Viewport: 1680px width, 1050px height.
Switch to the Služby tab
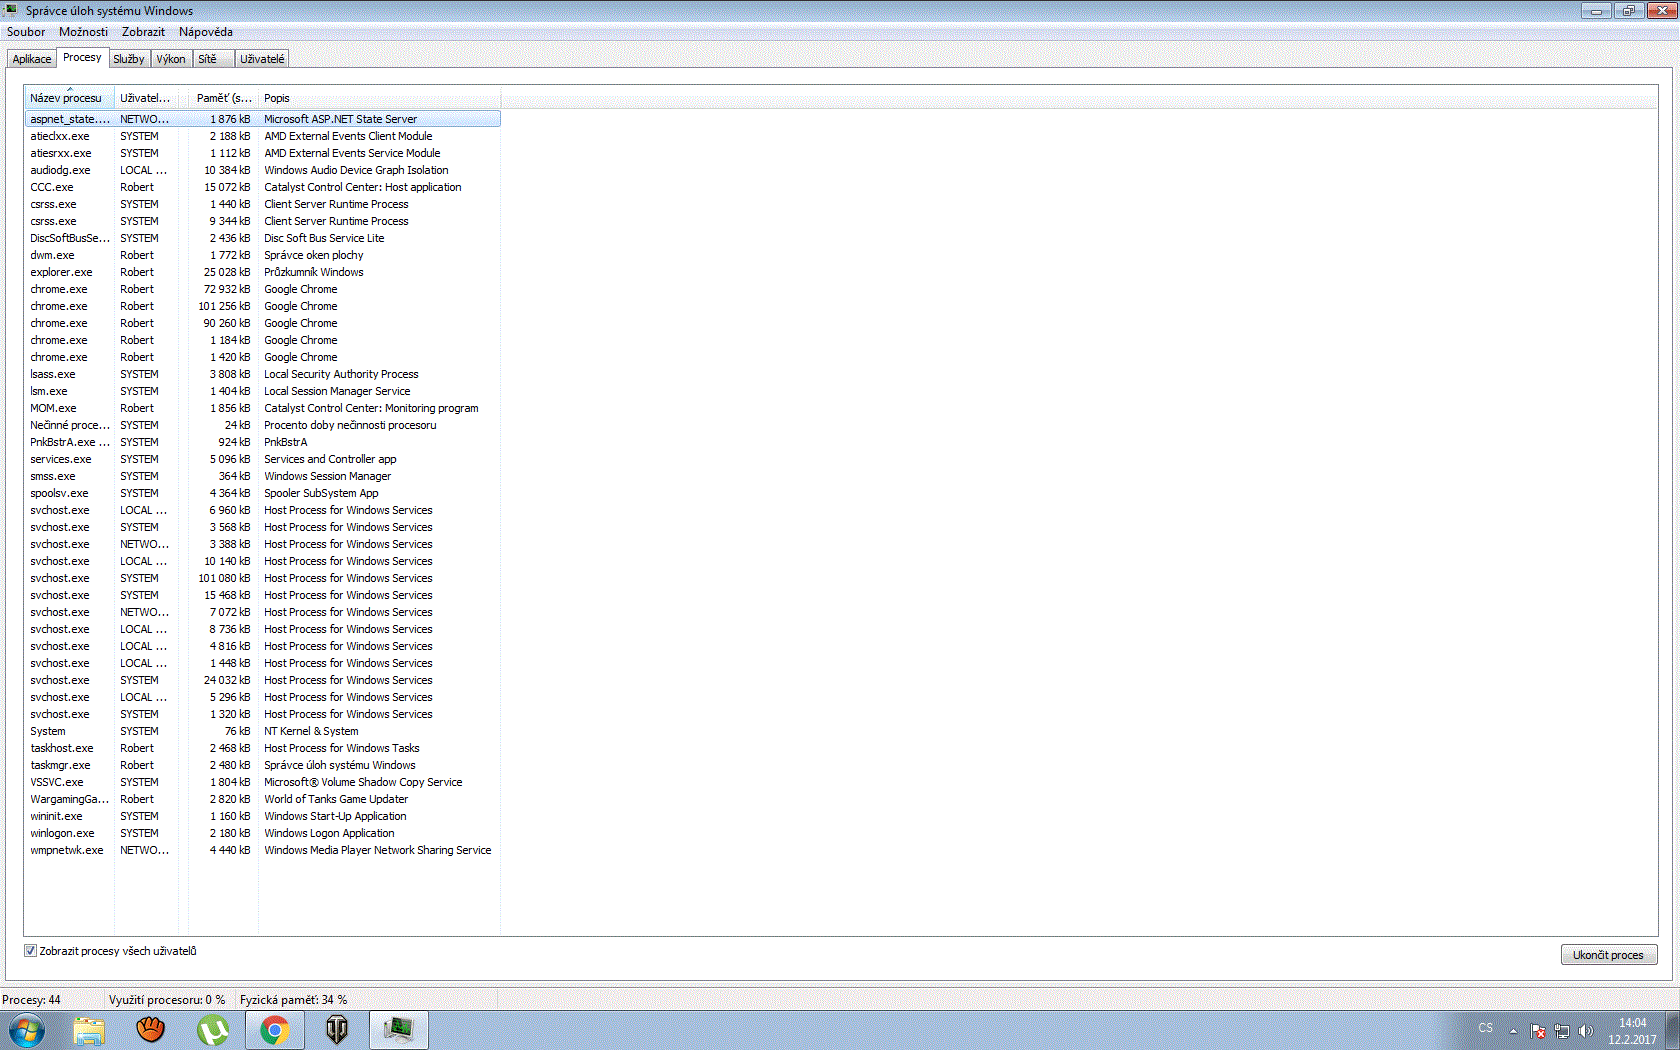click(129, 59)
